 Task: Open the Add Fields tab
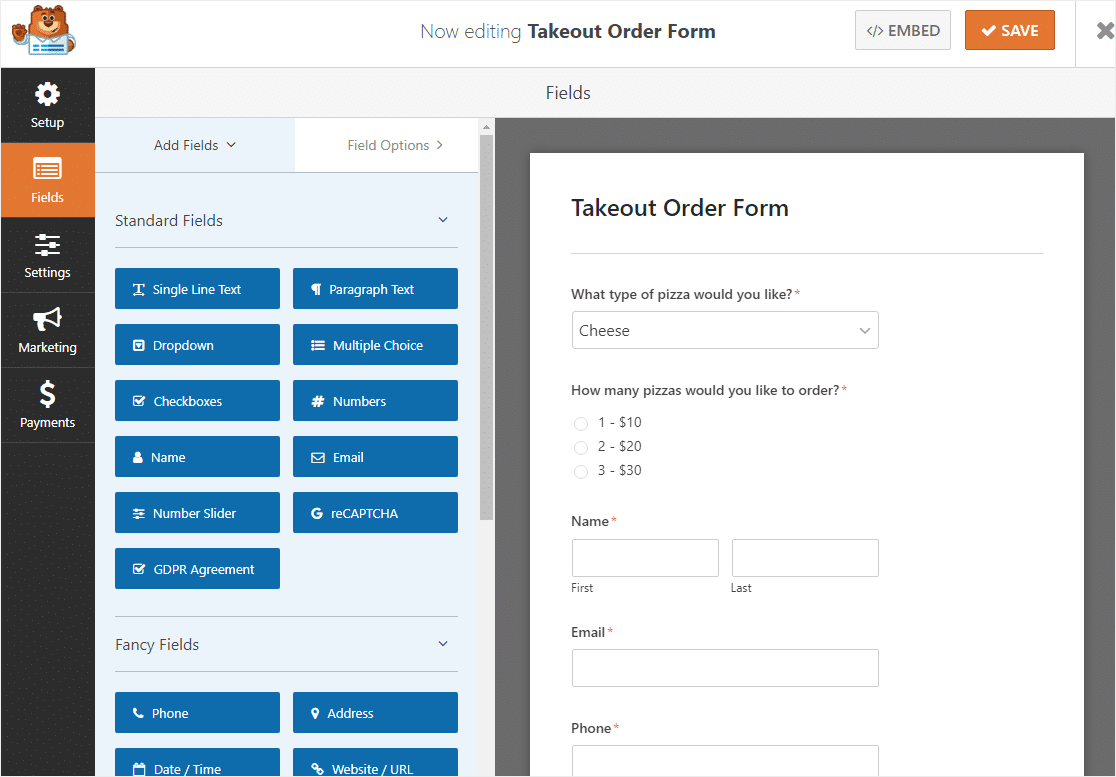(x=194, y=144)
